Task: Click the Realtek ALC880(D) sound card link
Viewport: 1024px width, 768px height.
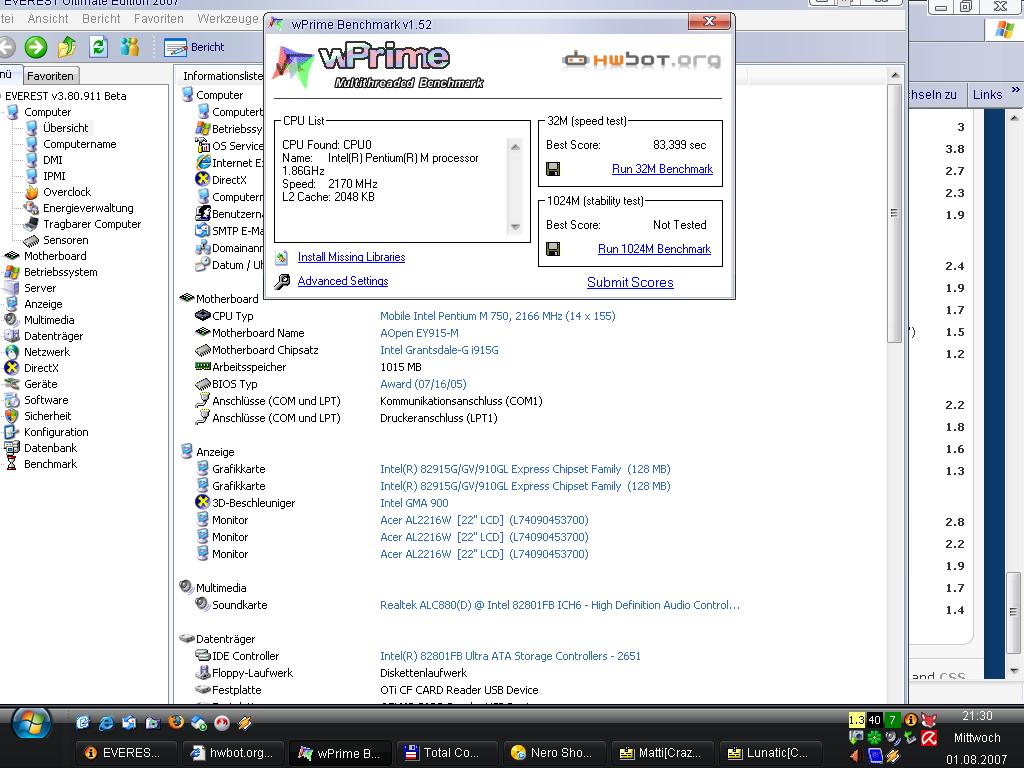Action: tap(560, 605)
